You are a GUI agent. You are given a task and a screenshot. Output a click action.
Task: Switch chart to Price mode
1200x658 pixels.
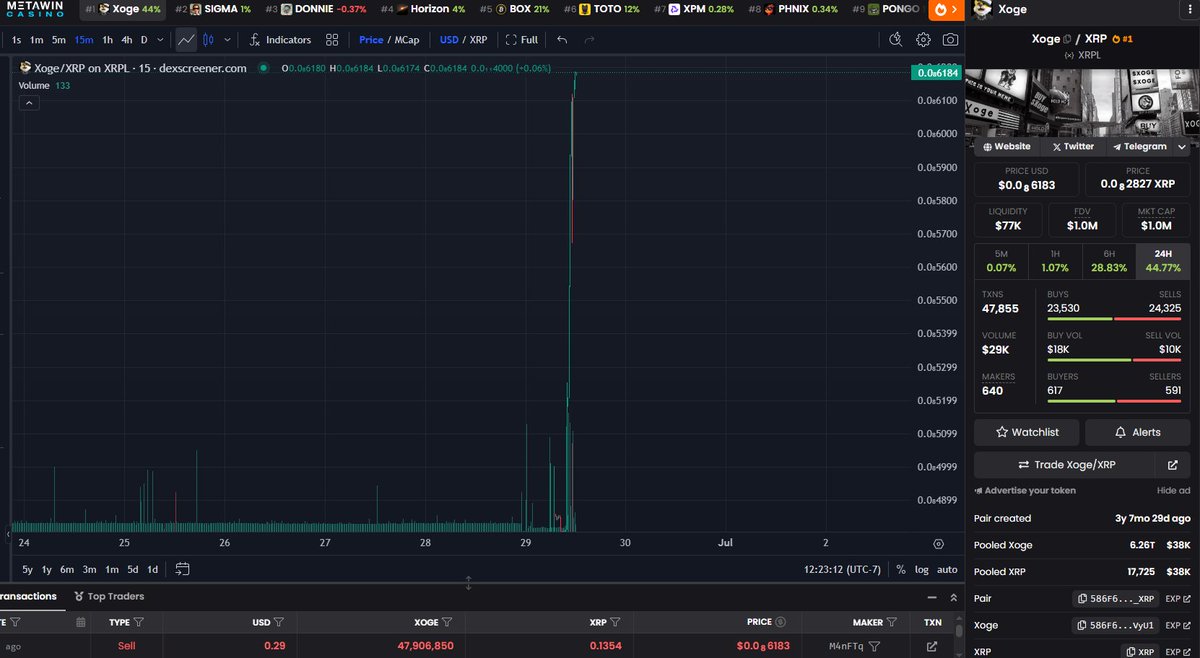pos(371,40)
